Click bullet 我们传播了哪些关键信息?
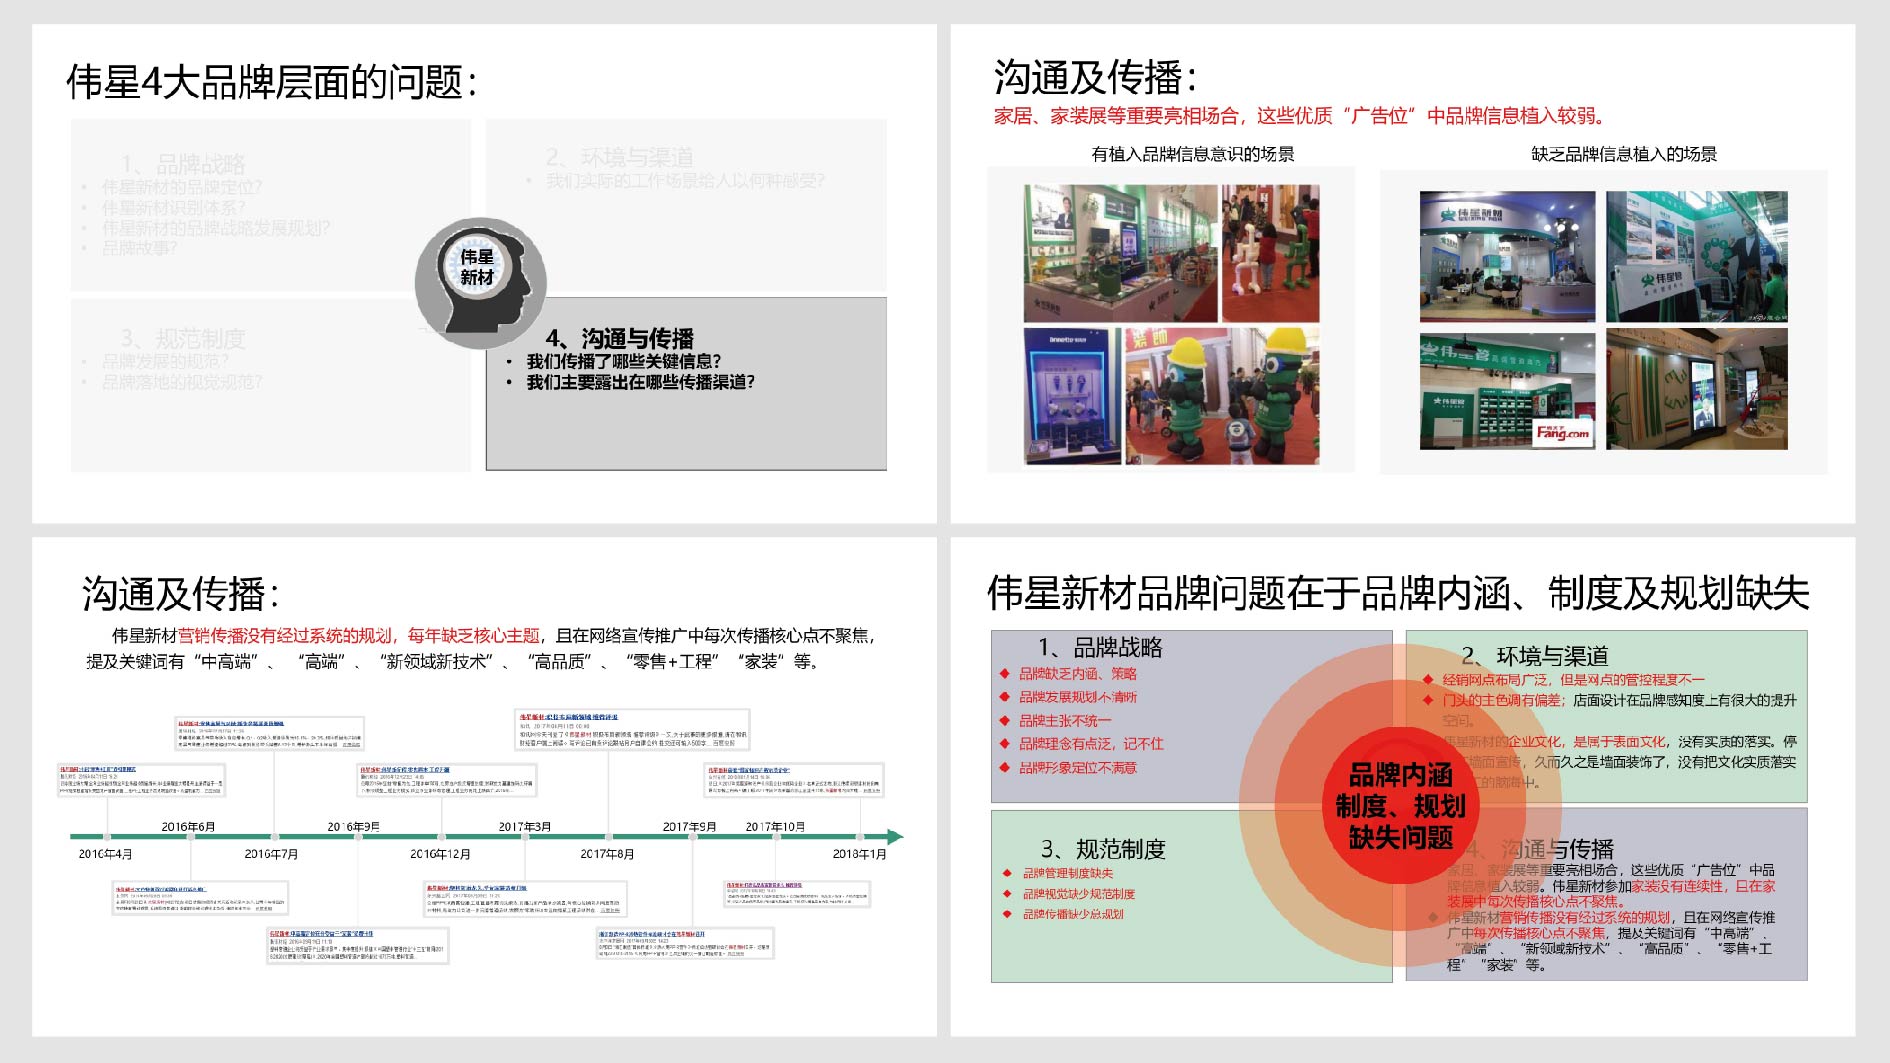The width and height of the screenshot is (1890, 1063). (624, 361)
